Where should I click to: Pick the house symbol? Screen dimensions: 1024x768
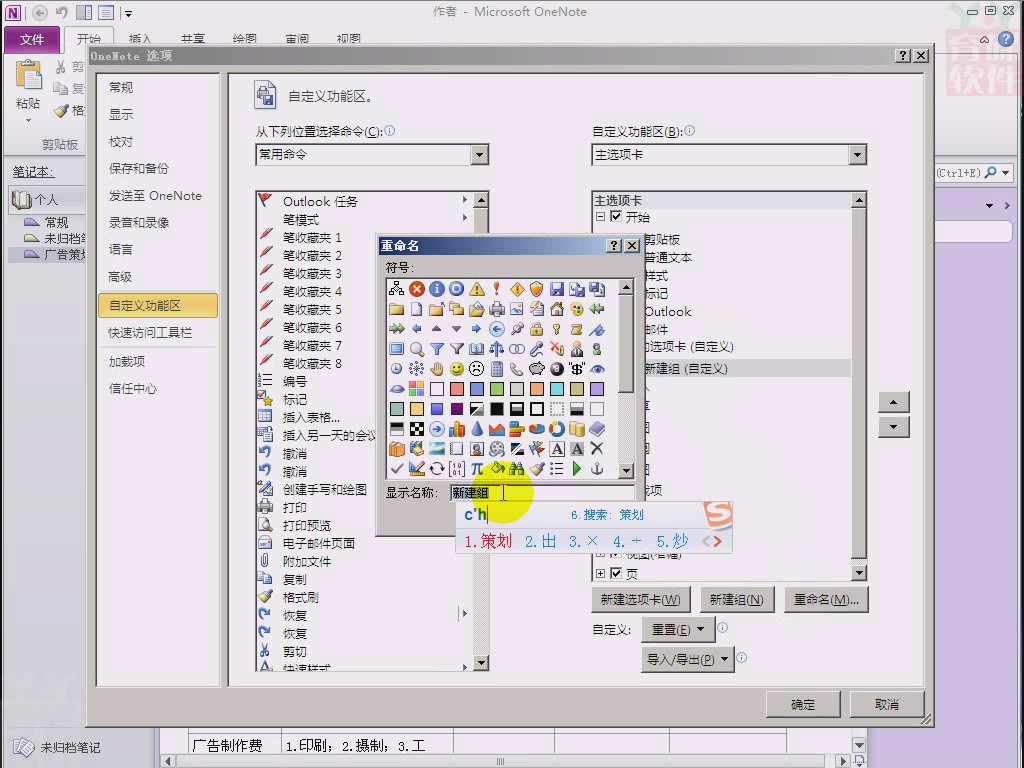click(x=556, y=309)
